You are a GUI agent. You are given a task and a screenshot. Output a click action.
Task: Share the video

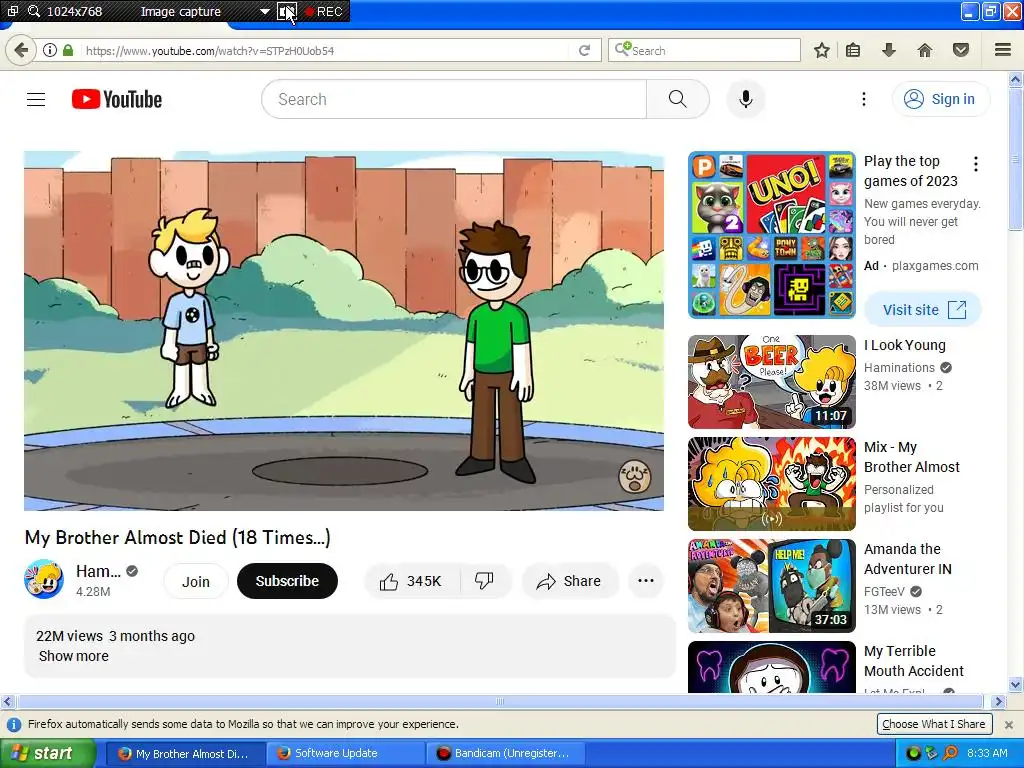click(x=569, y=581)
